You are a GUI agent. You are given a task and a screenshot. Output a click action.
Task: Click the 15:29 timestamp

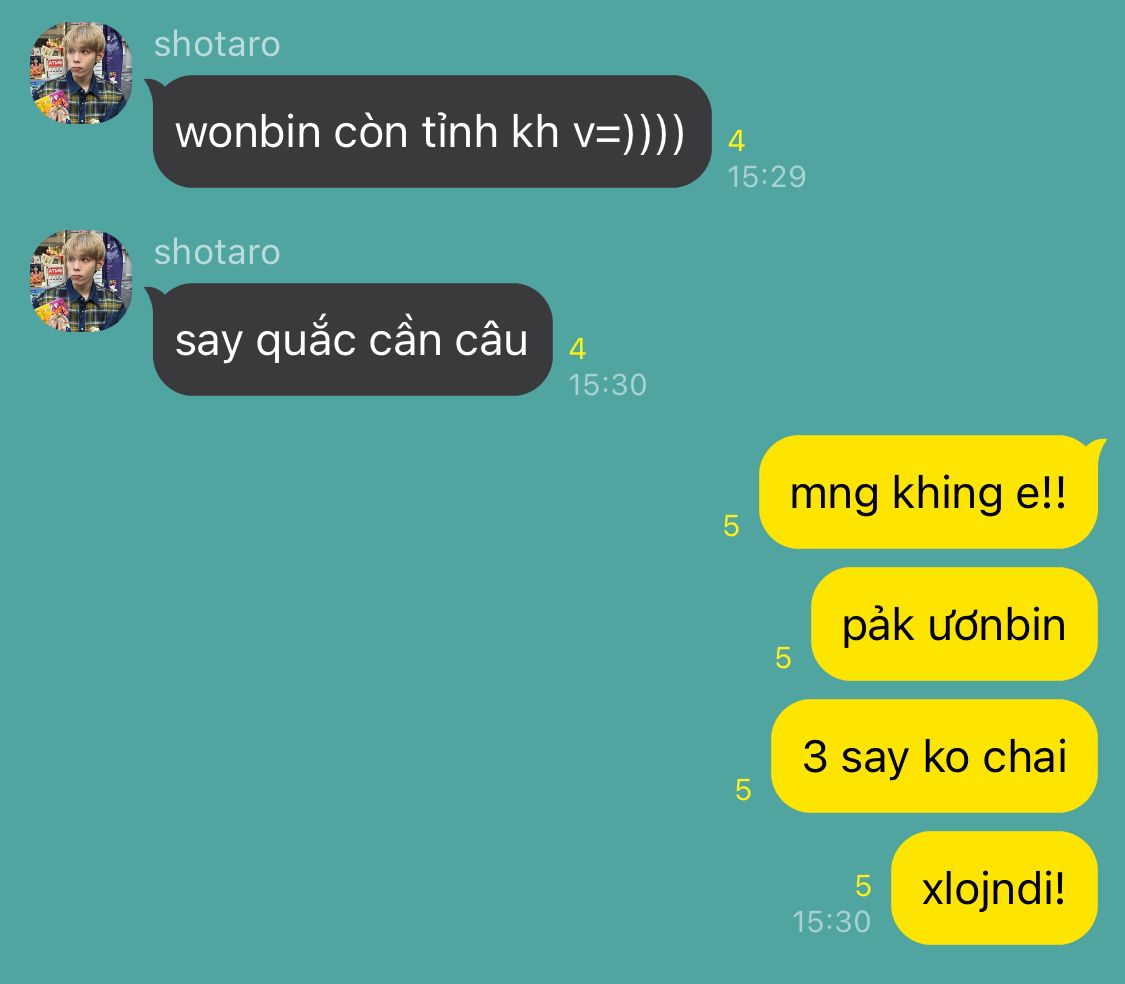coord(767,177)
